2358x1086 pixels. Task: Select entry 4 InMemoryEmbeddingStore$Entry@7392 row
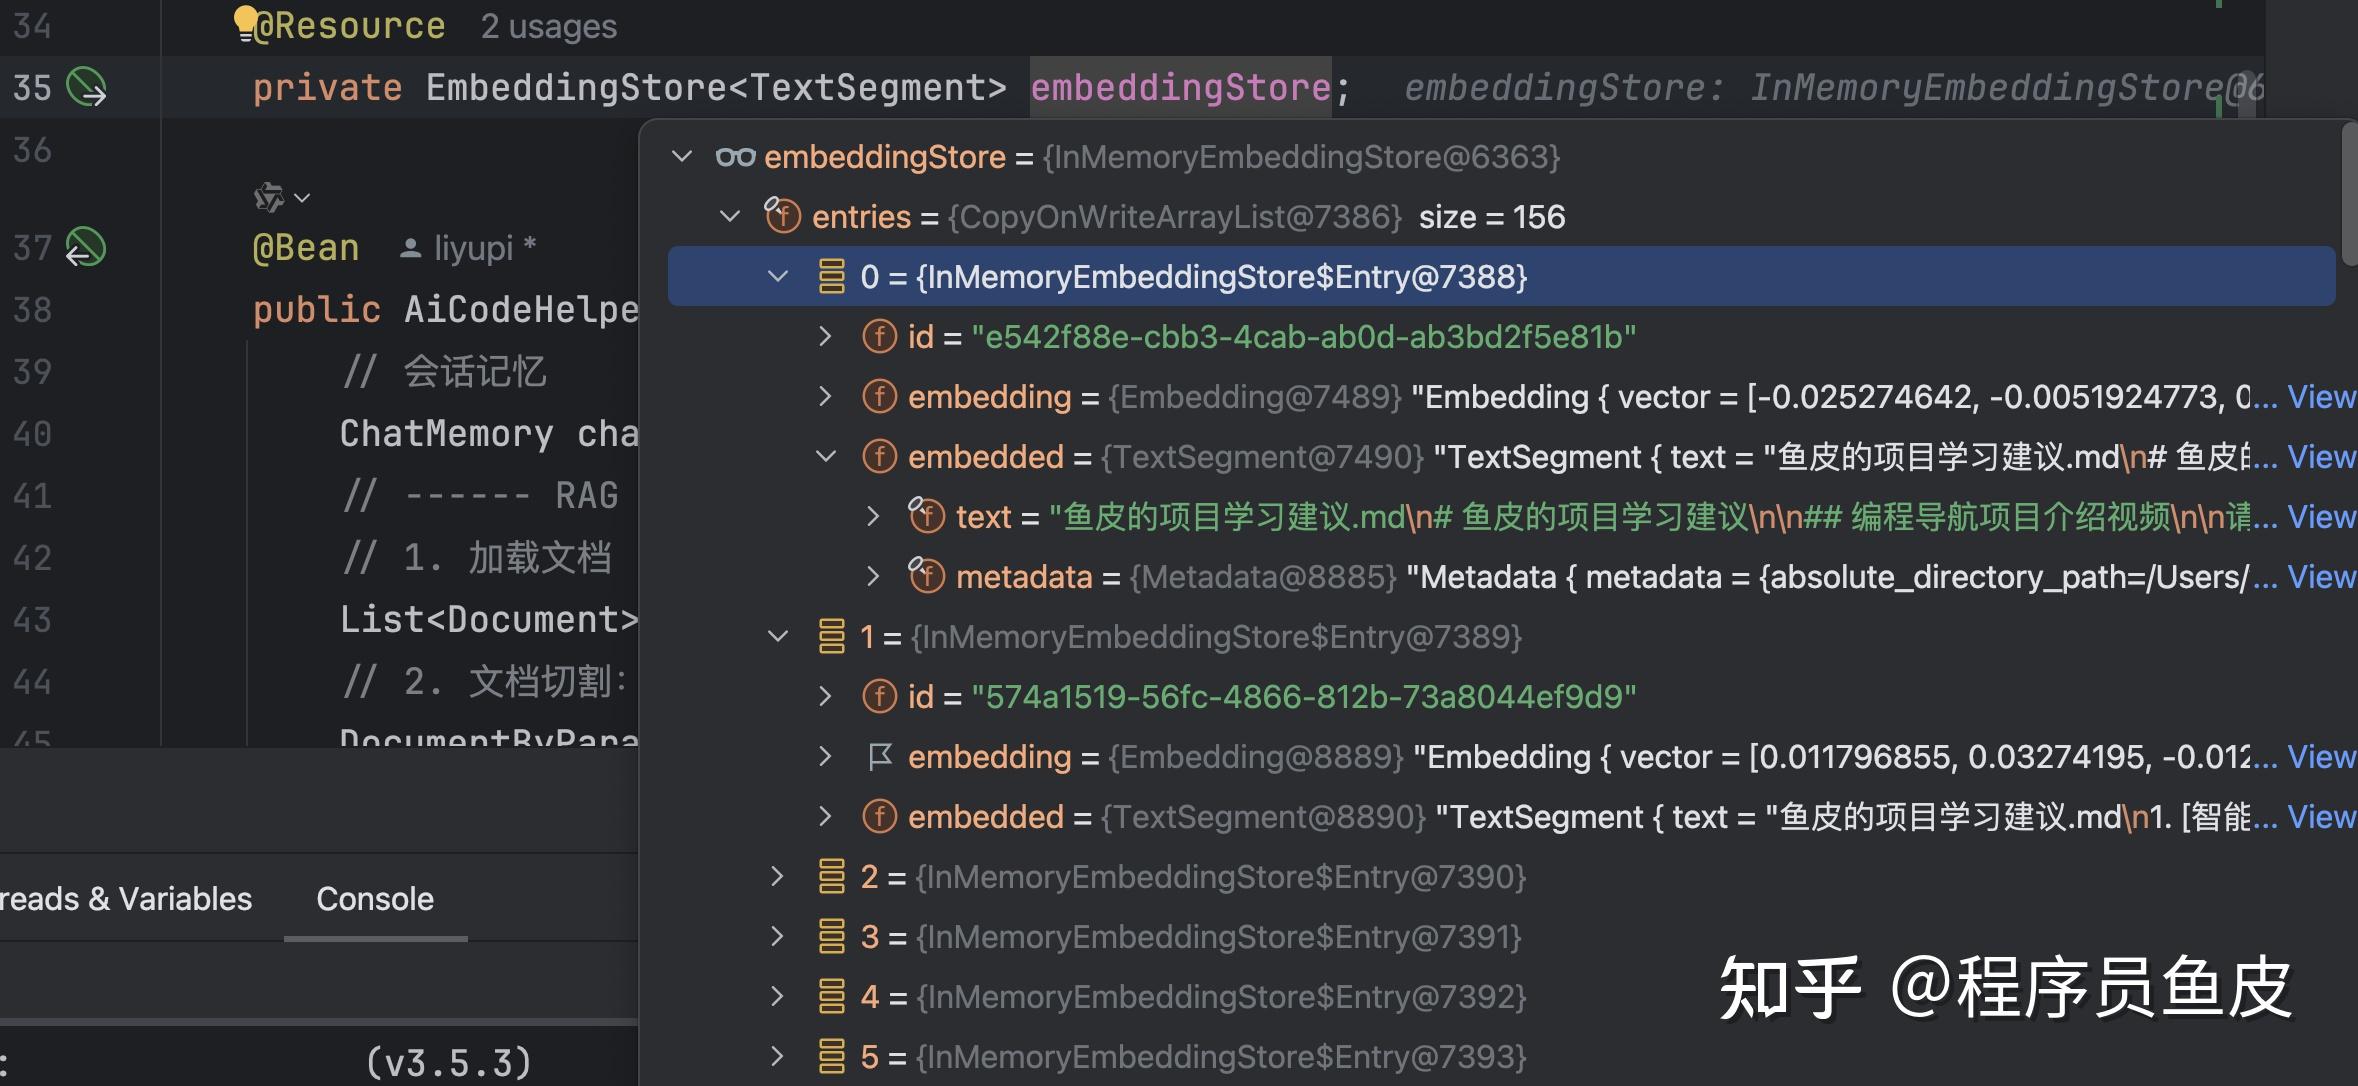coord(1220,997)
